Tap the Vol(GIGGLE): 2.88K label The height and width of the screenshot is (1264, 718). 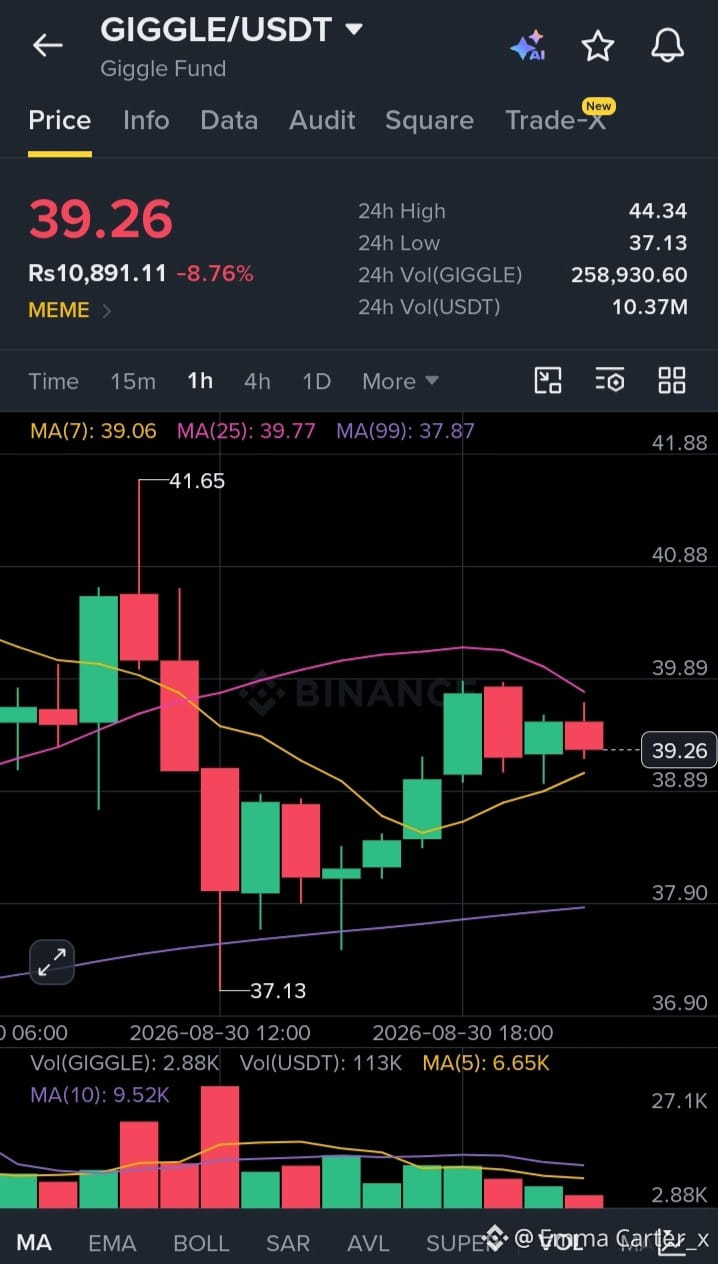pos(125,1063)
